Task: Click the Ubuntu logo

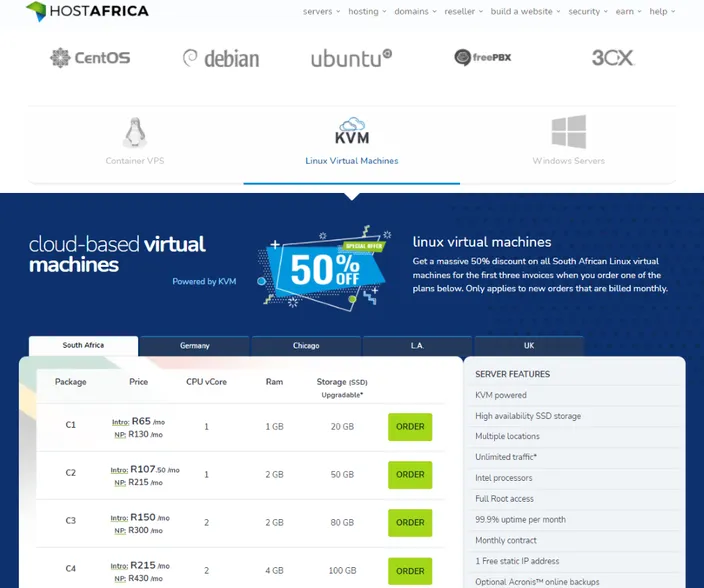Action: click(352, 58)
